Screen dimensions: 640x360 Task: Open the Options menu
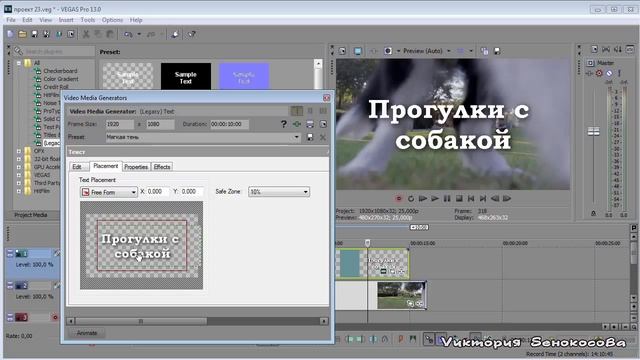(112, 20)
